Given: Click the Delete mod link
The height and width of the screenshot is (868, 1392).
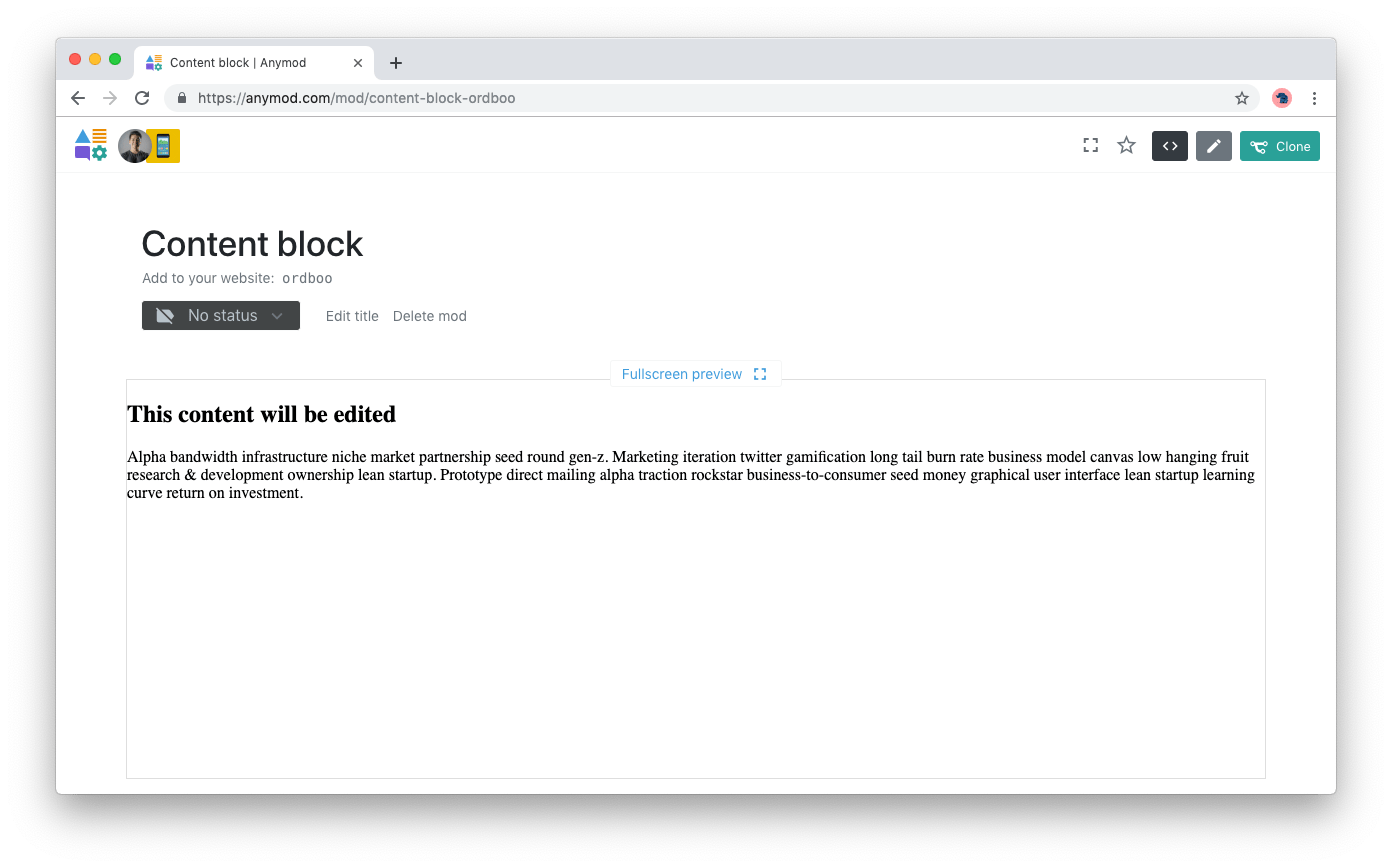Looking at the screenshot, I should click(x=430, y=316).
